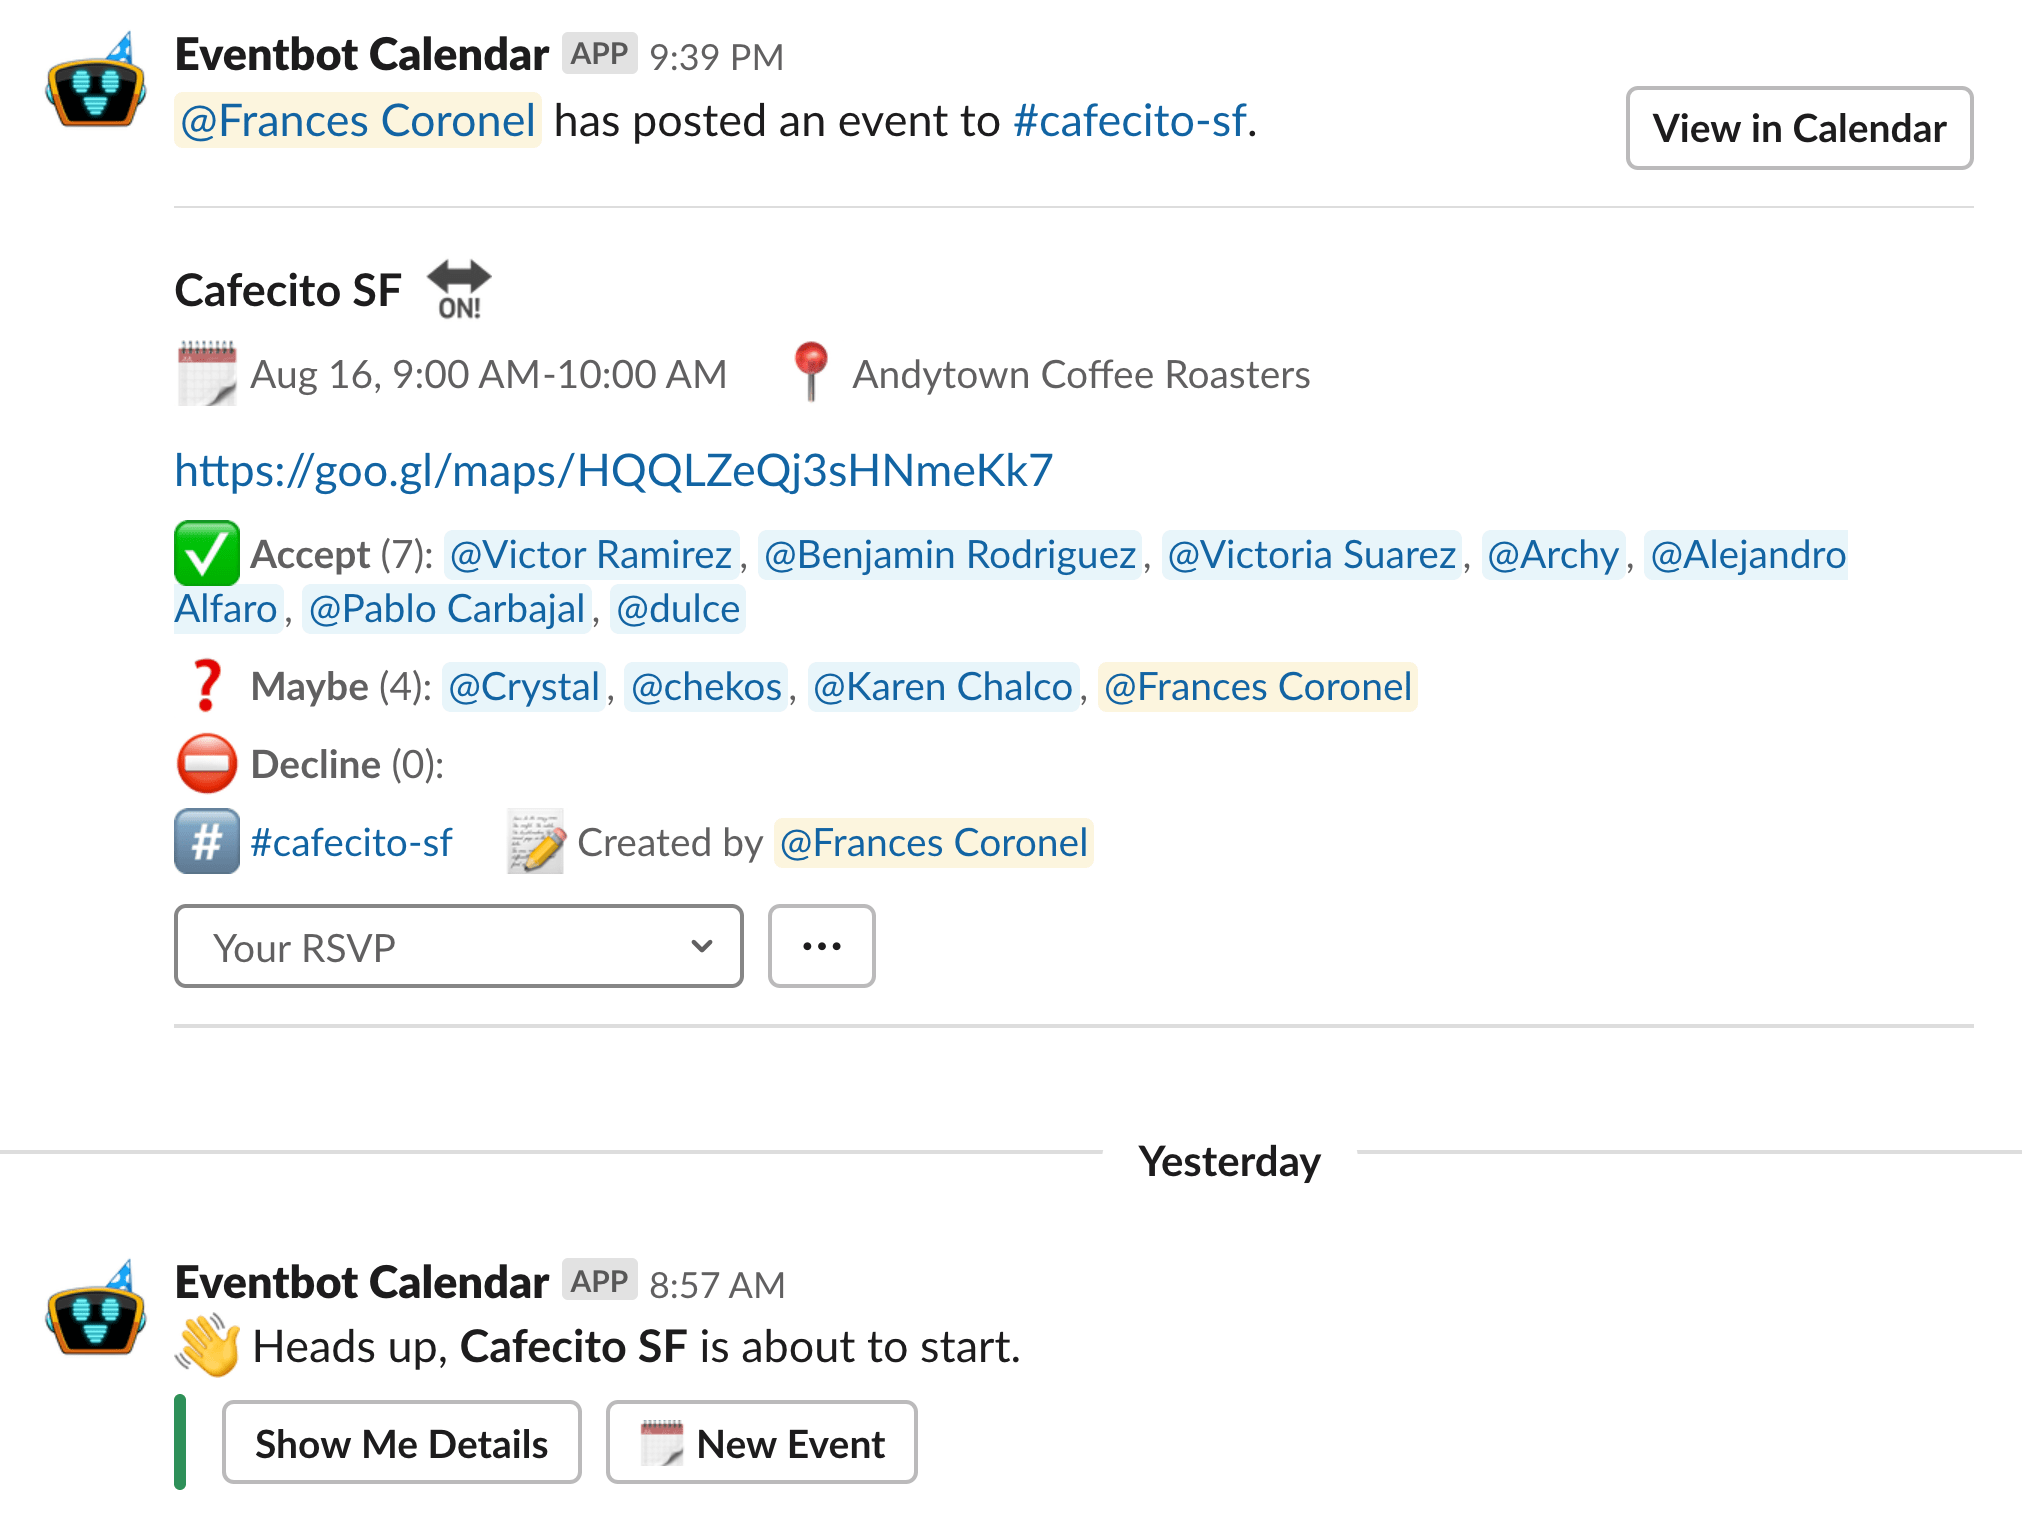
Task: Click the blue hash channel icon
Action: (206, 842)
